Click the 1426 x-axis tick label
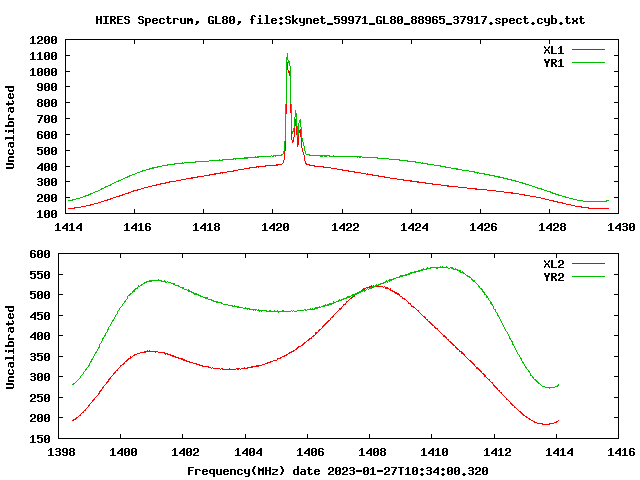The image size is (640, 480). (x=483, y=227)
